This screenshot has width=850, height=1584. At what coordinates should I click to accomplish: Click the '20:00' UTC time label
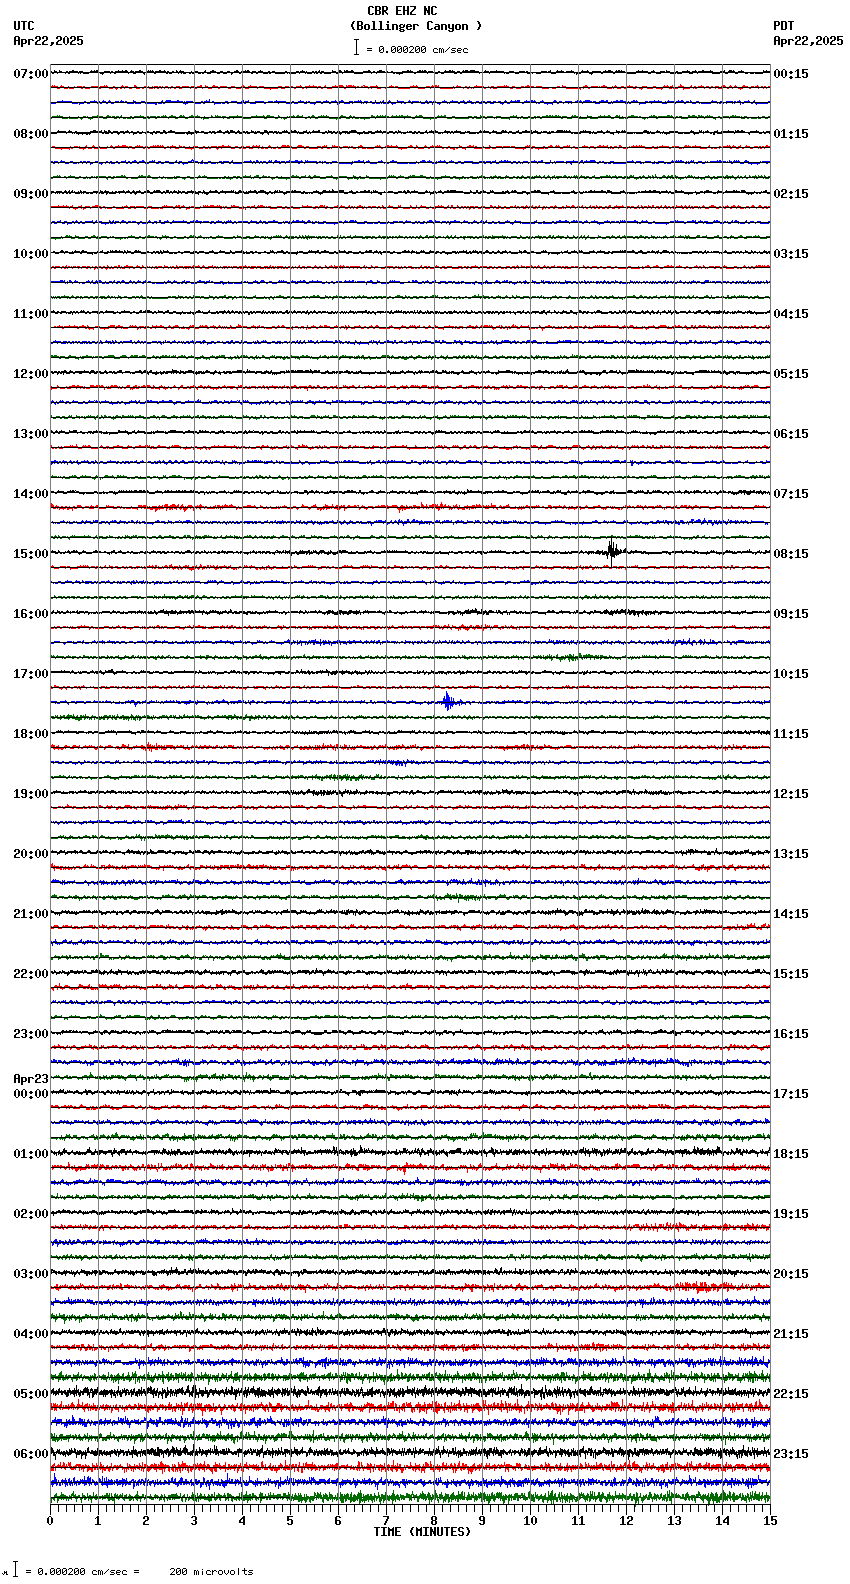point(31,854)
